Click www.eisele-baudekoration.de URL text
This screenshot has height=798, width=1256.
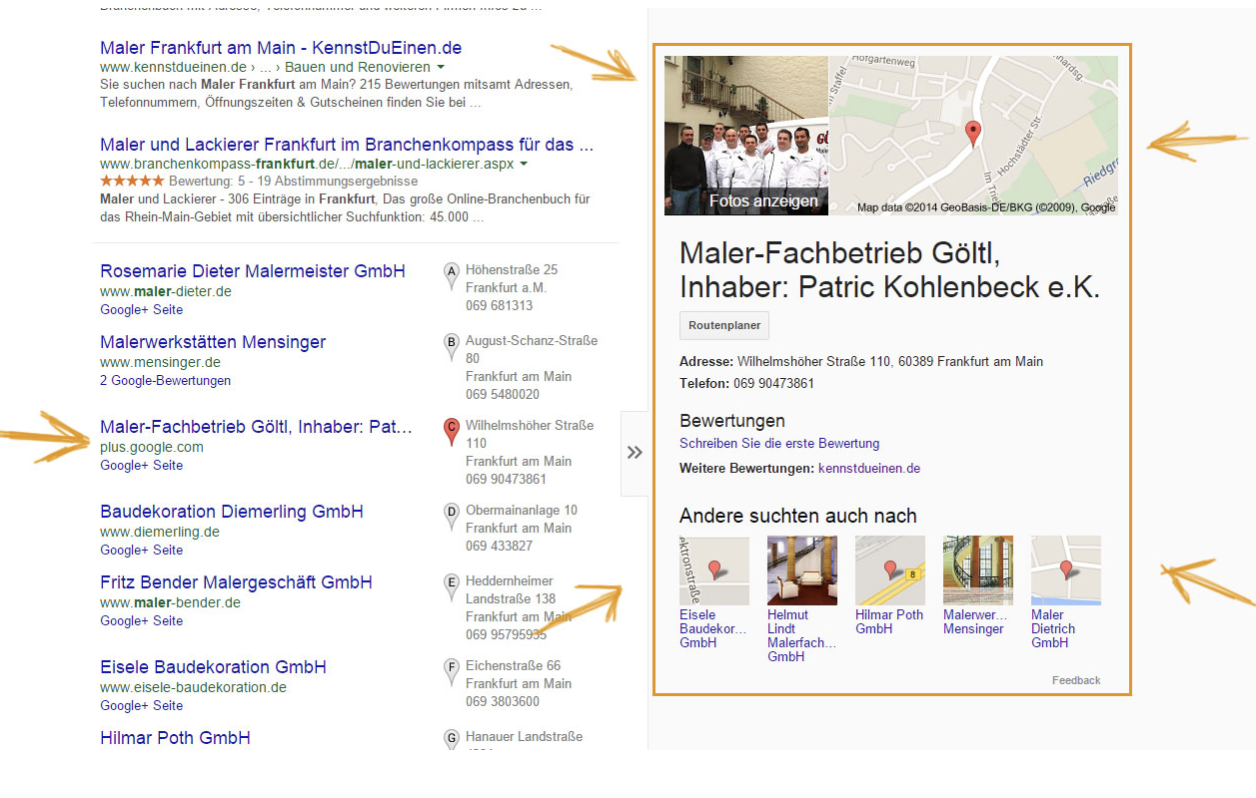(193, 687)
